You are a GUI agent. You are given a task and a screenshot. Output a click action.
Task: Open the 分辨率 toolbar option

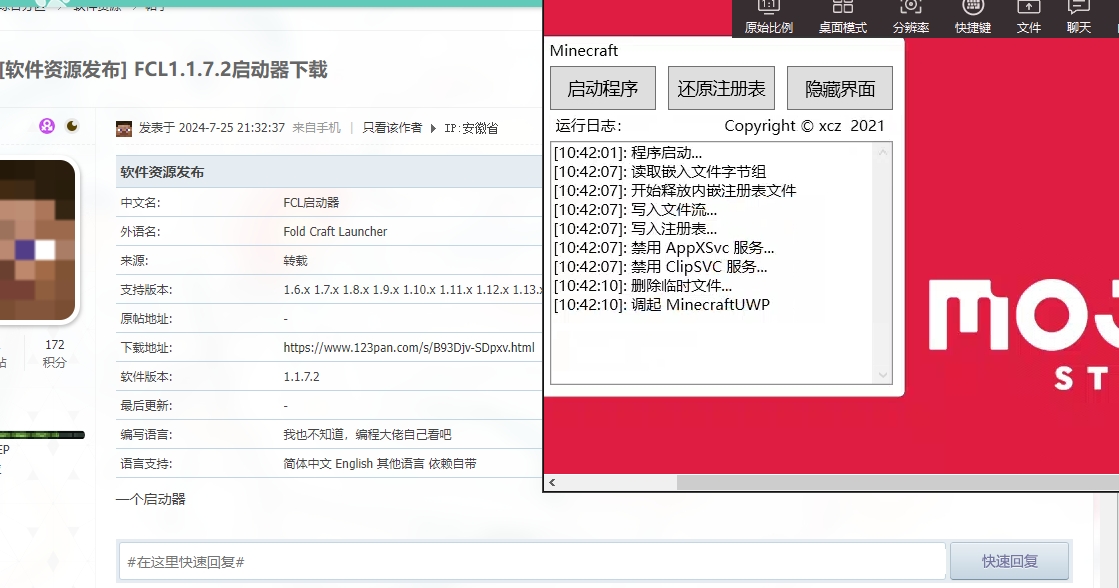[911, 18]
